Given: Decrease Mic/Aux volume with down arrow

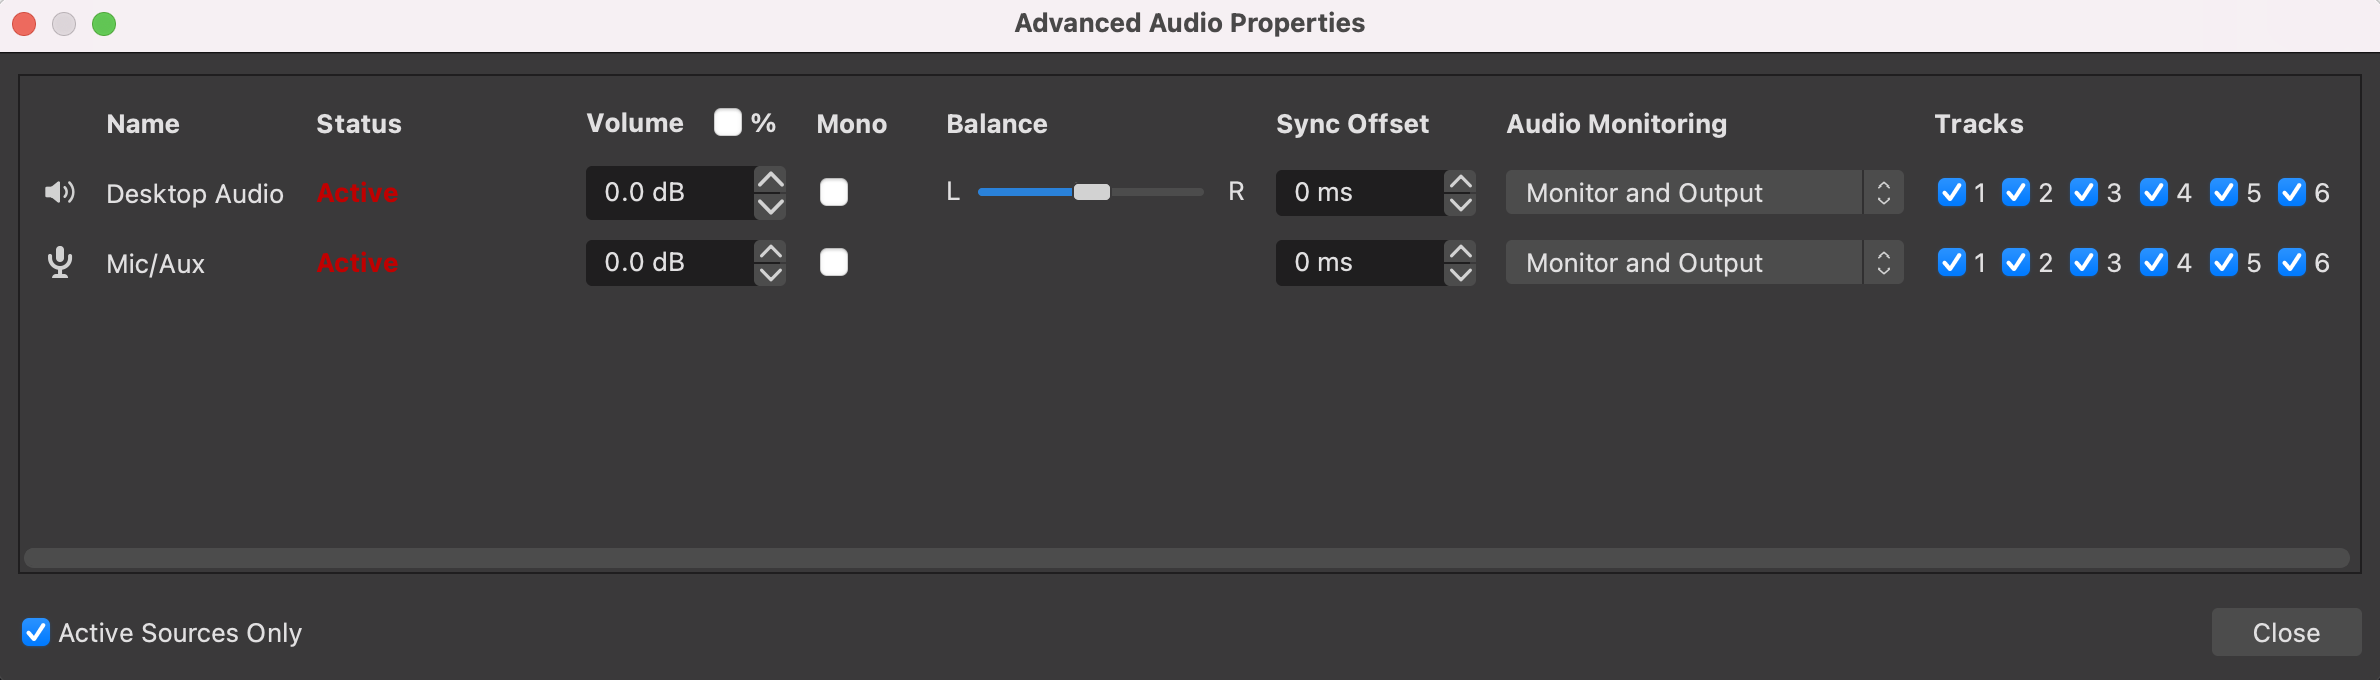Looking at the screenshot, I should (770, 275).
